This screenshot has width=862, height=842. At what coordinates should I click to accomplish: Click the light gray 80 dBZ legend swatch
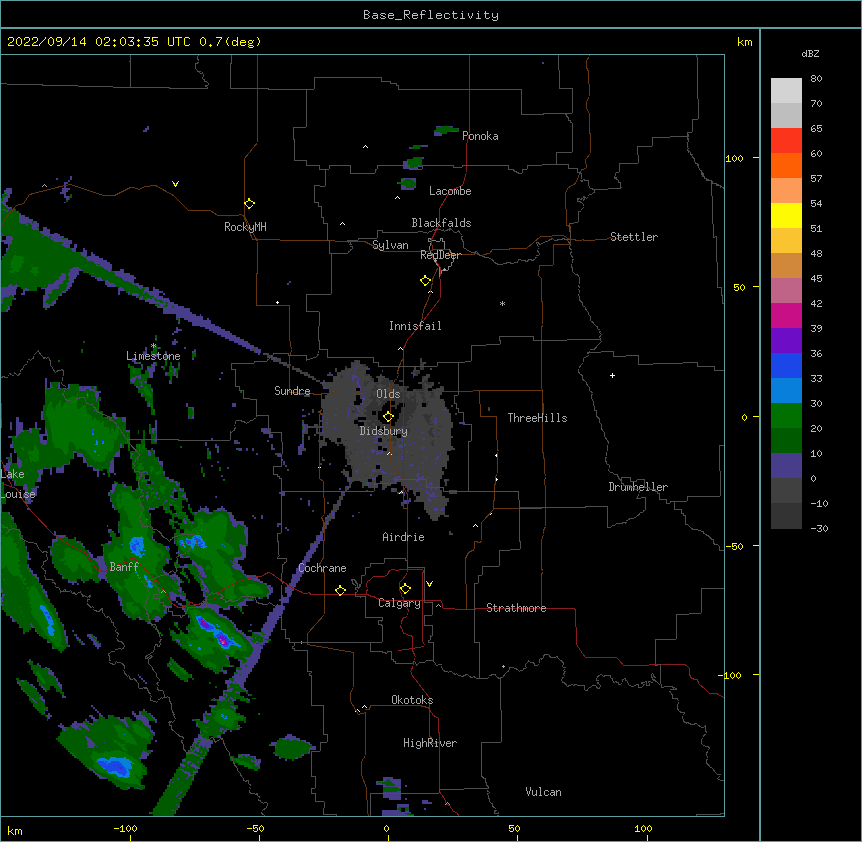tap(786, 91)
